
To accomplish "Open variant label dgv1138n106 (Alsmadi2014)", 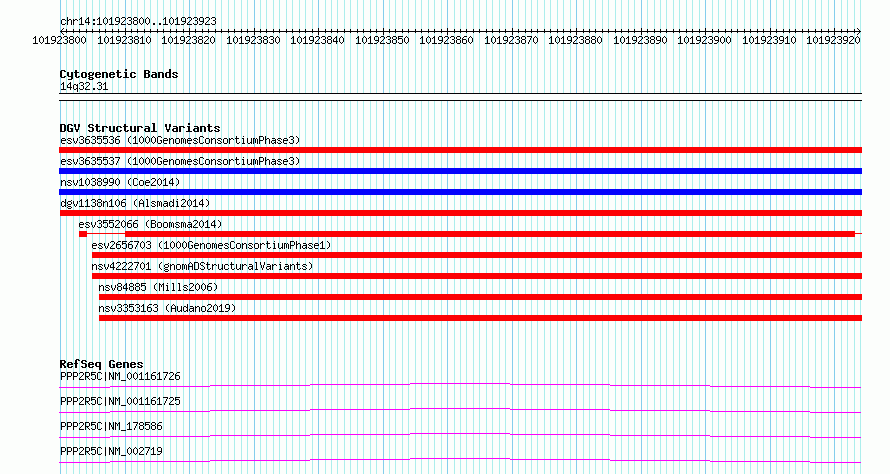I will [135, 203].
